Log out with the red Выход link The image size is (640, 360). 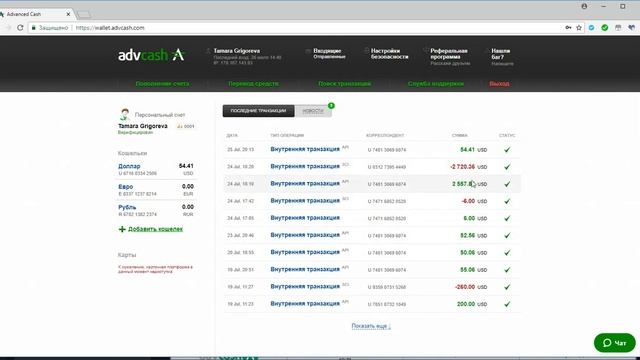(x=499, y=84)
